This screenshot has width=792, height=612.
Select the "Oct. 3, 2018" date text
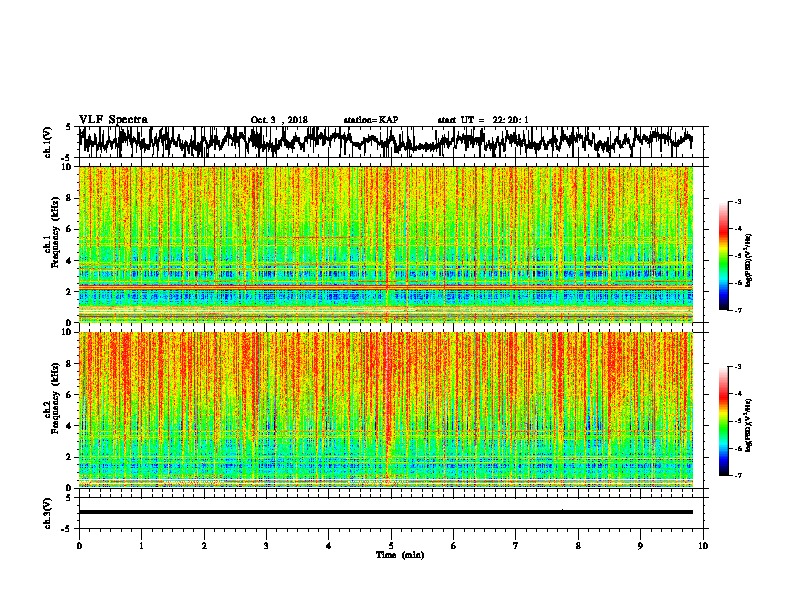point(279,120)
